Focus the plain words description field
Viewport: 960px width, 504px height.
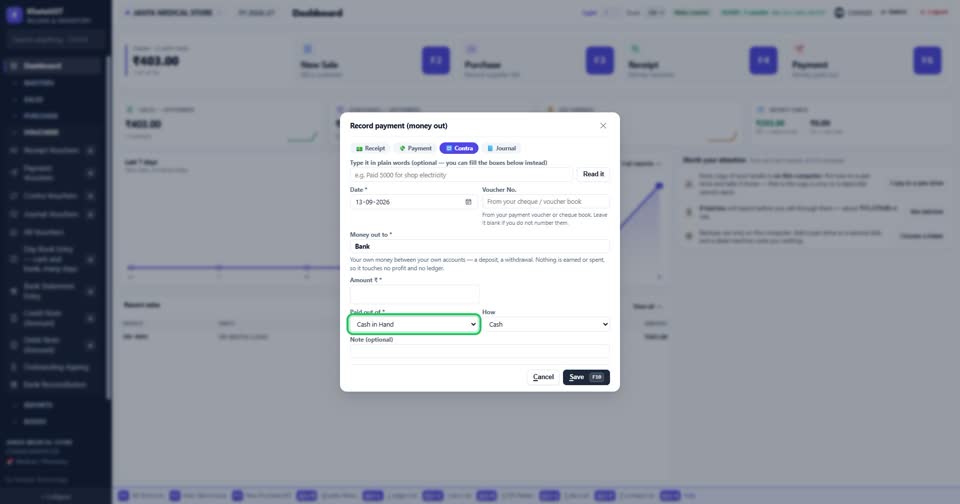click(461, 175)
